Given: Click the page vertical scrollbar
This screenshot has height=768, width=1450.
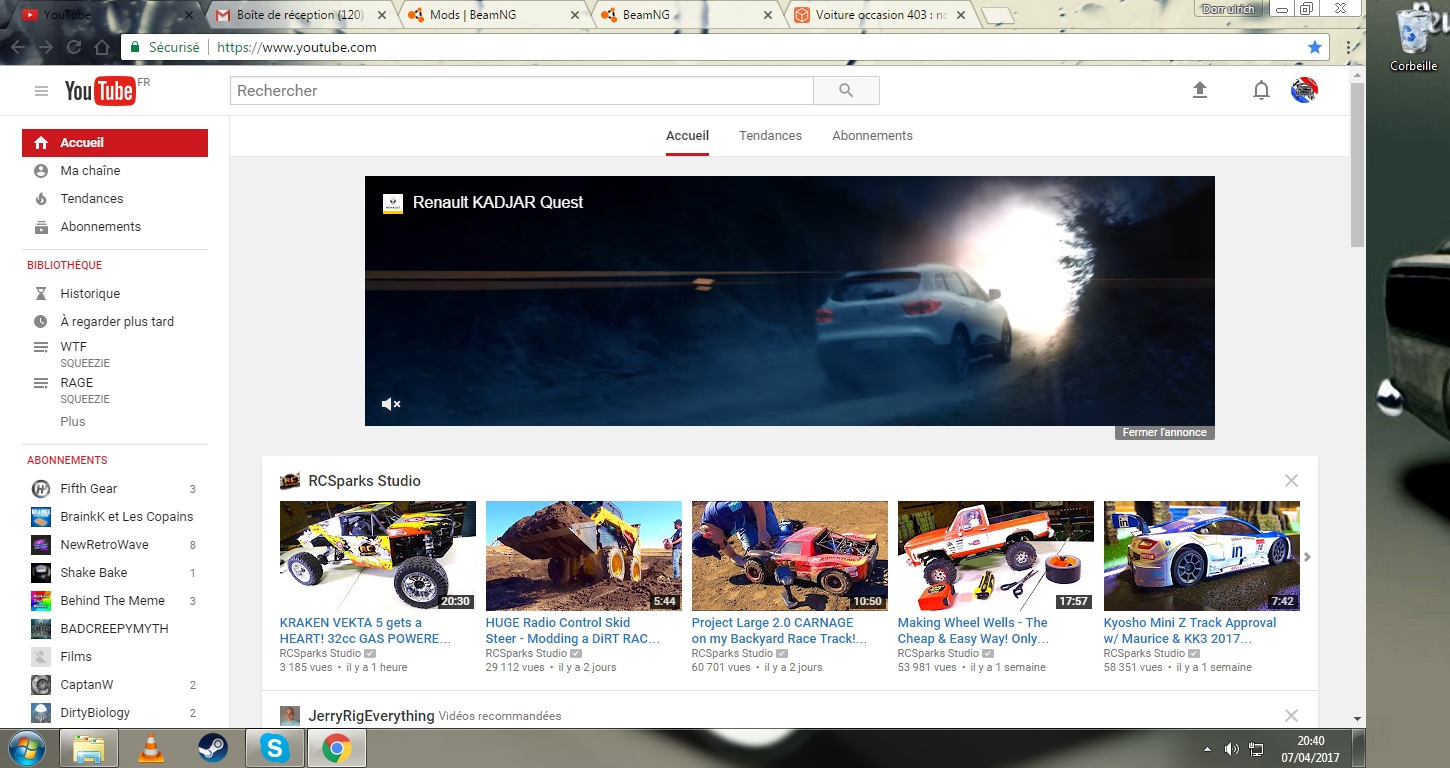Looking at the screenshot, I should [x=1357, y=165].
